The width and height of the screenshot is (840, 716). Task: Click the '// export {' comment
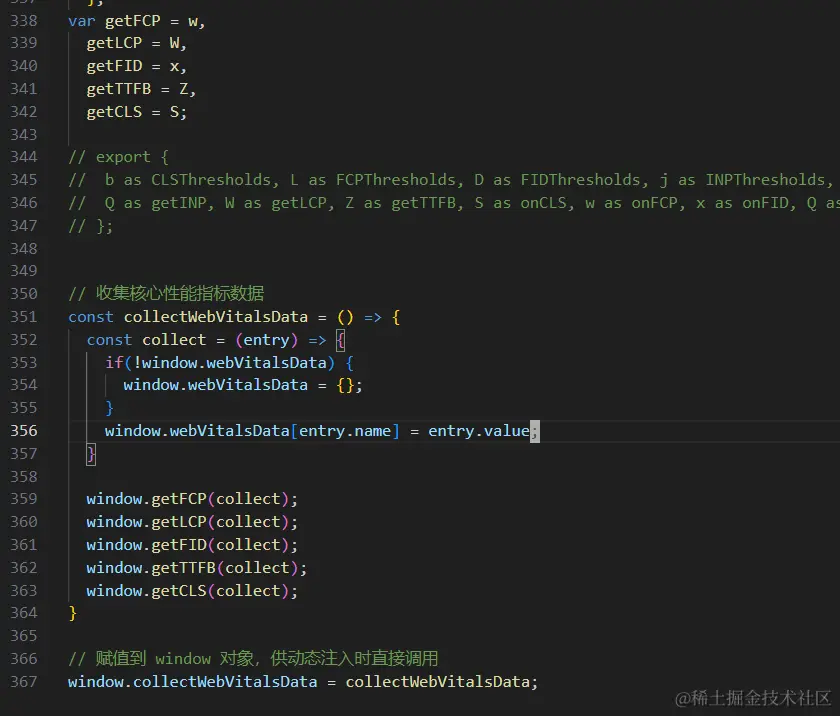pyautogui.click(x=119, y=157)
